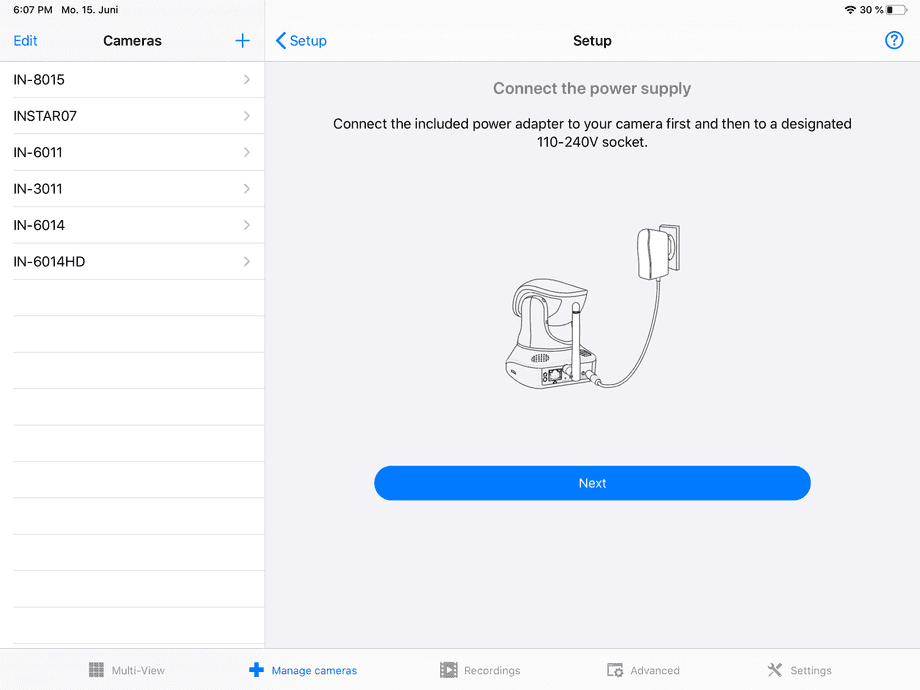Tap Edit to modify the camera list

24,41
